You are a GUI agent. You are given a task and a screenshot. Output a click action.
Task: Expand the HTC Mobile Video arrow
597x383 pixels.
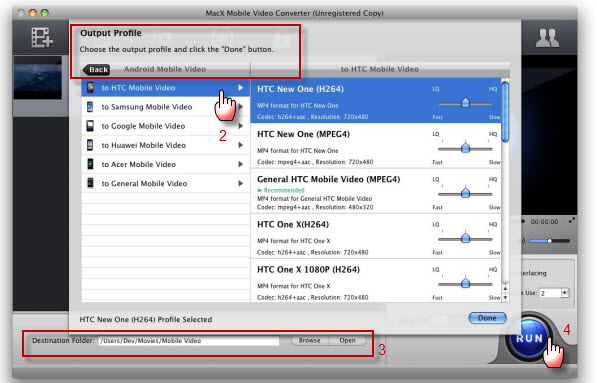click(x=241, y=88)
